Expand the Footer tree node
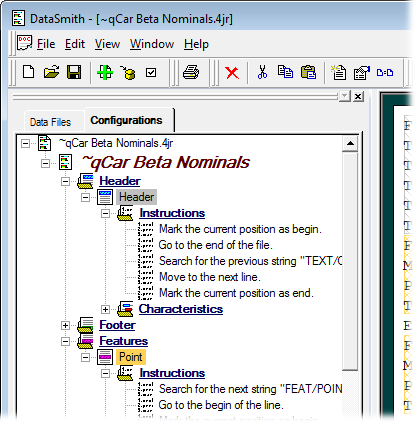Image resolution: width=420 pixels, height=427 pixels. [65, 325]
